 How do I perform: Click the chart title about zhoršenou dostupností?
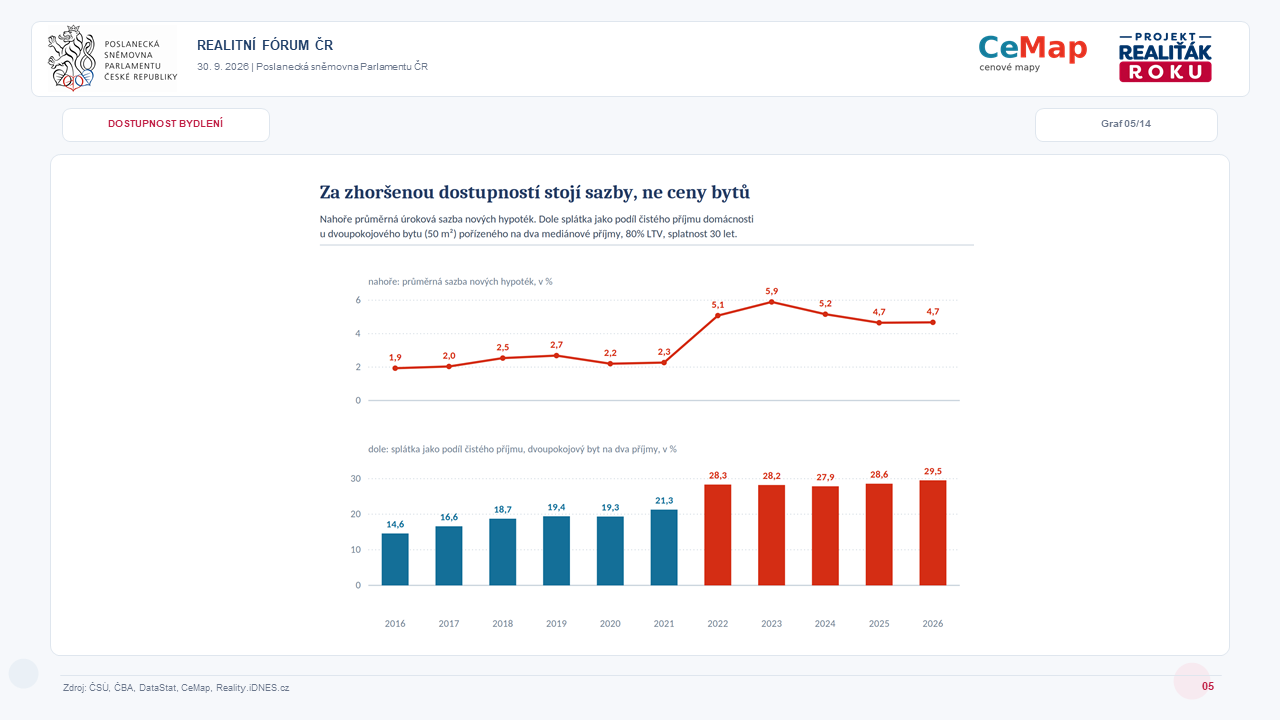point(534,192)
